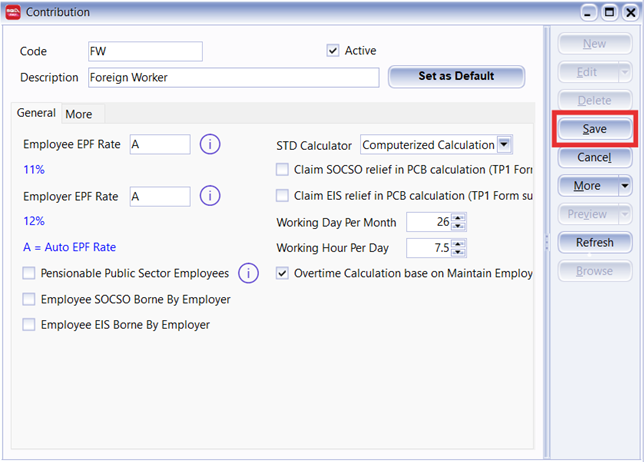Tick Claim SOCSO relief in PCB calculation
This screenshot has width=644, height=462.
pyautogui.click(x=282, y=170)
